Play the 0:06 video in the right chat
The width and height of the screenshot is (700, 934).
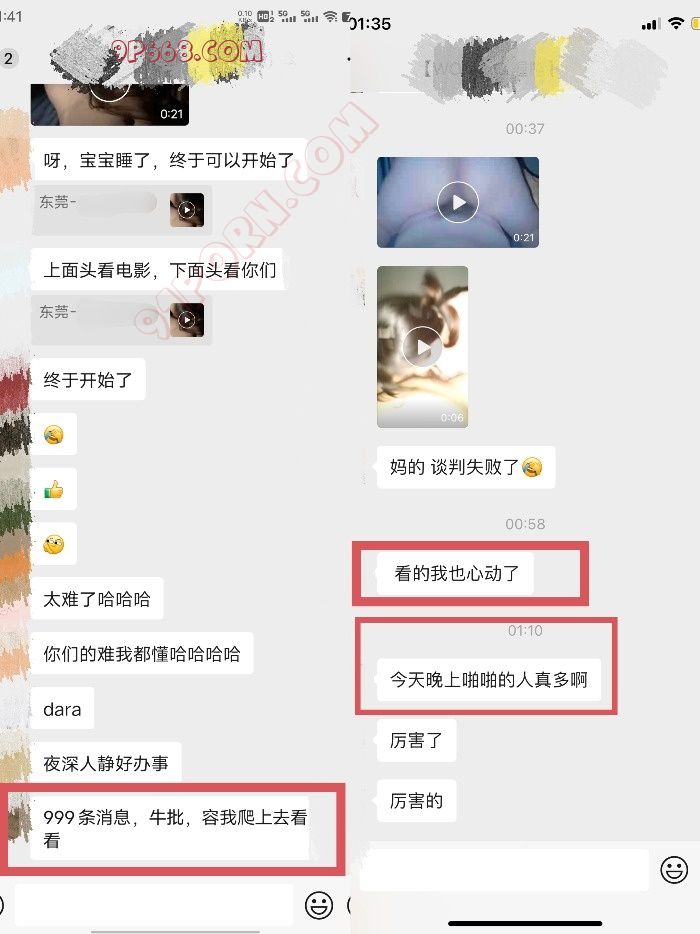point(422,347)
